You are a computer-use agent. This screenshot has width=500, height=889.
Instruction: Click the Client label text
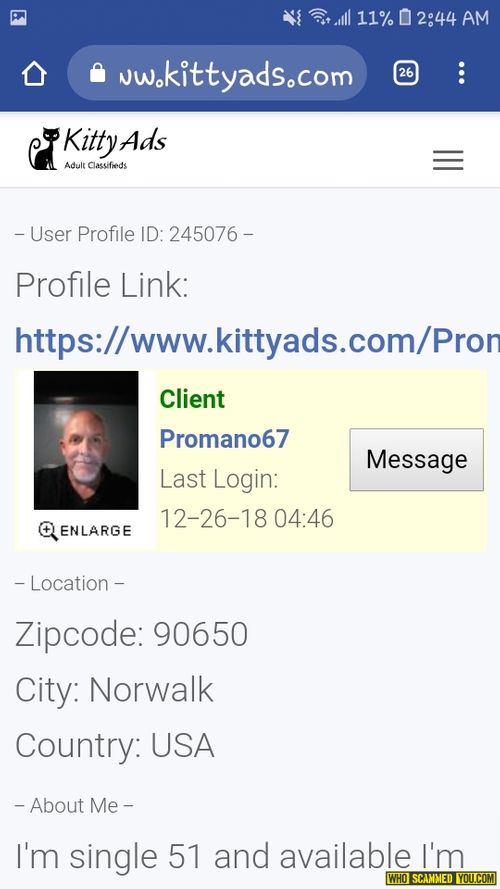point(192,399)
